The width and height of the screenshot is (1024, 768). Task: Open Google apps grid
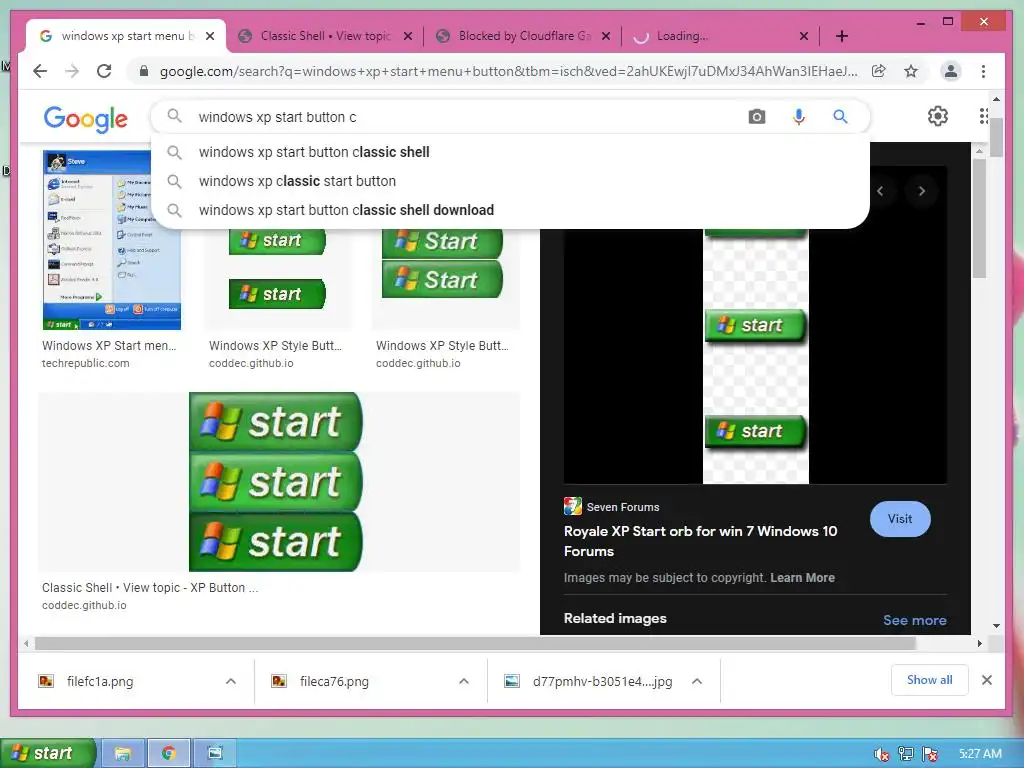click(984, 116)
